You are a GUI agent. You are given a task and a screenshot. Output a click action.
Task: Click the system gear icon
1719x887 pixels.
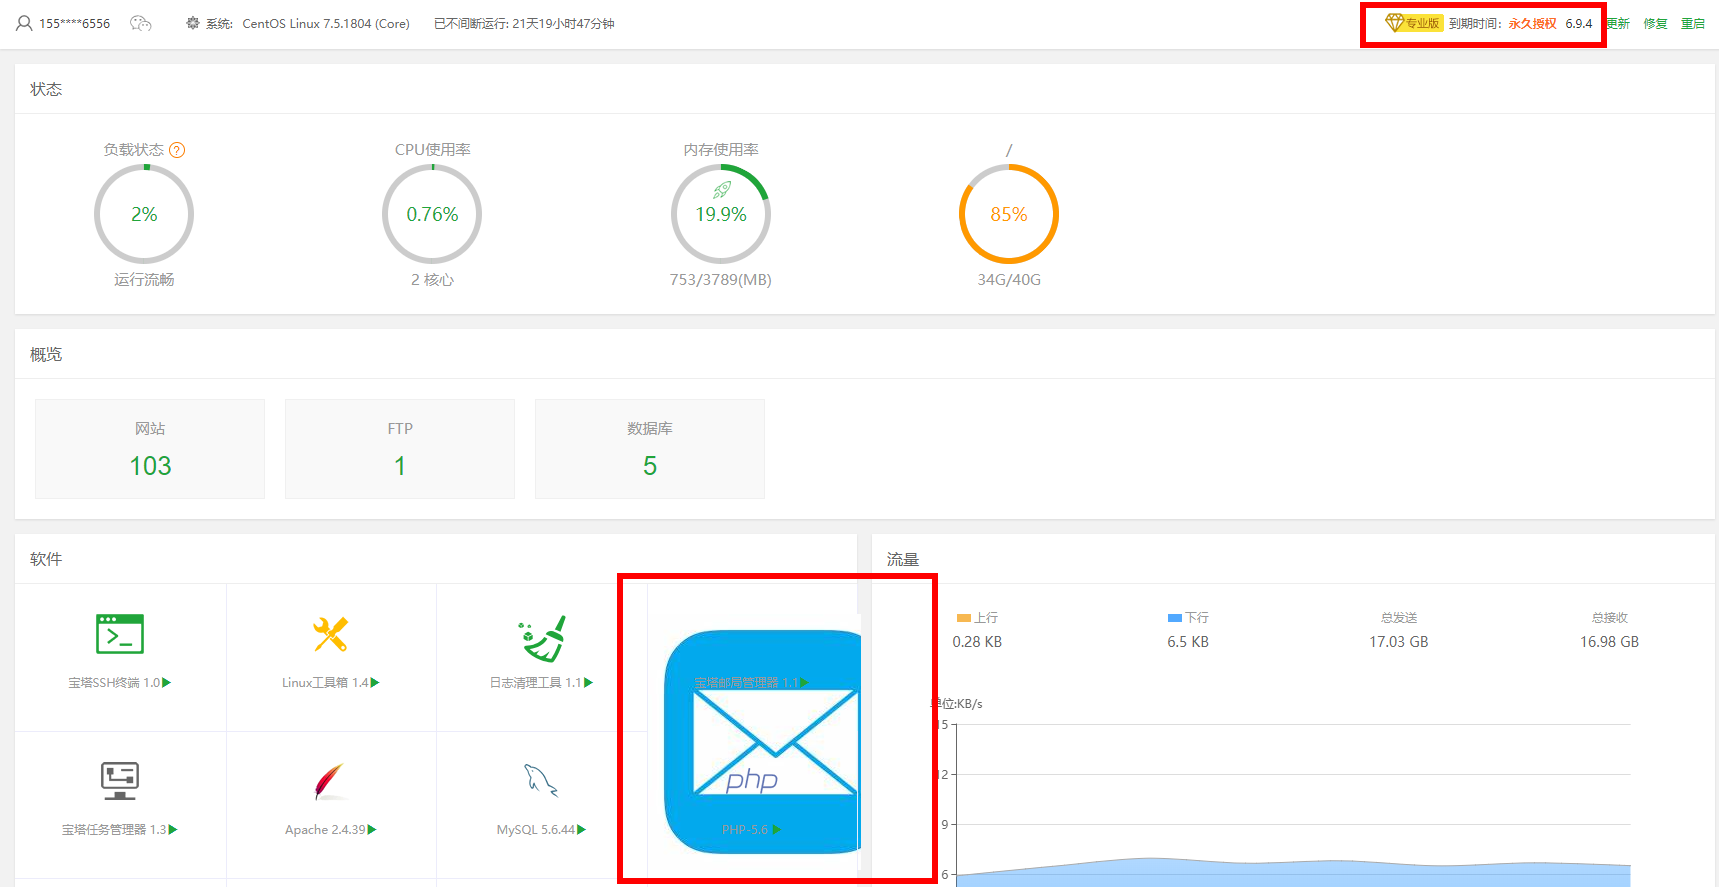(x=193, y=23)
